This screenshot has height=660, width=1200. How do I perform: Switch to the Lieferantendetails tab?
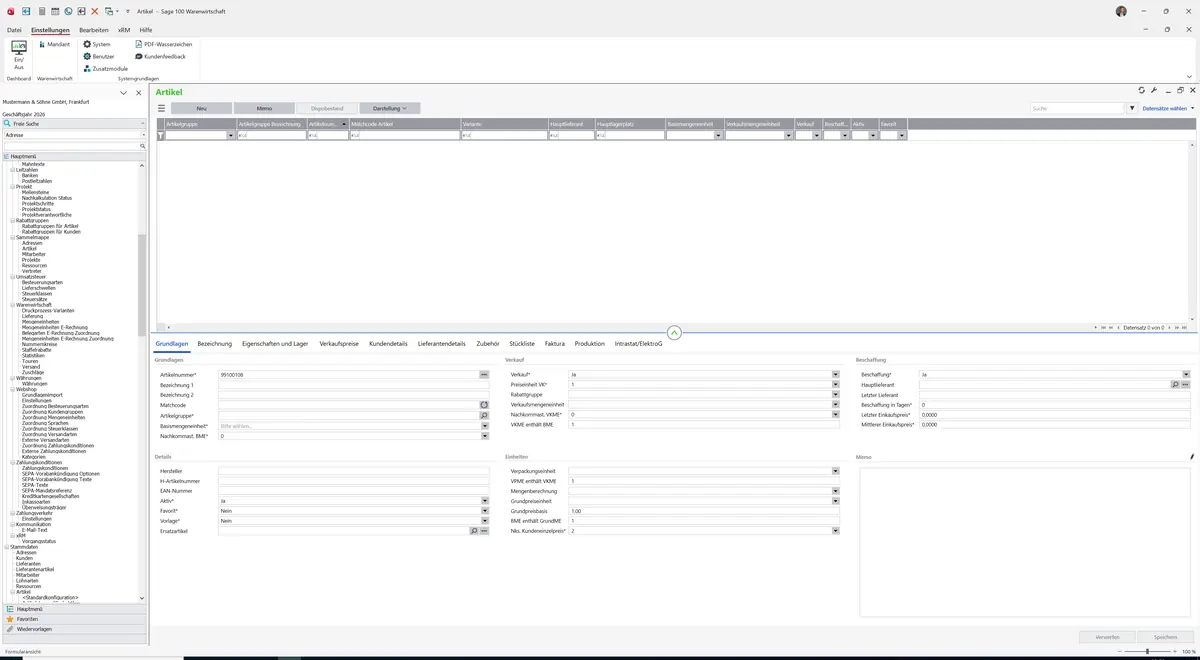pos(442,344)
